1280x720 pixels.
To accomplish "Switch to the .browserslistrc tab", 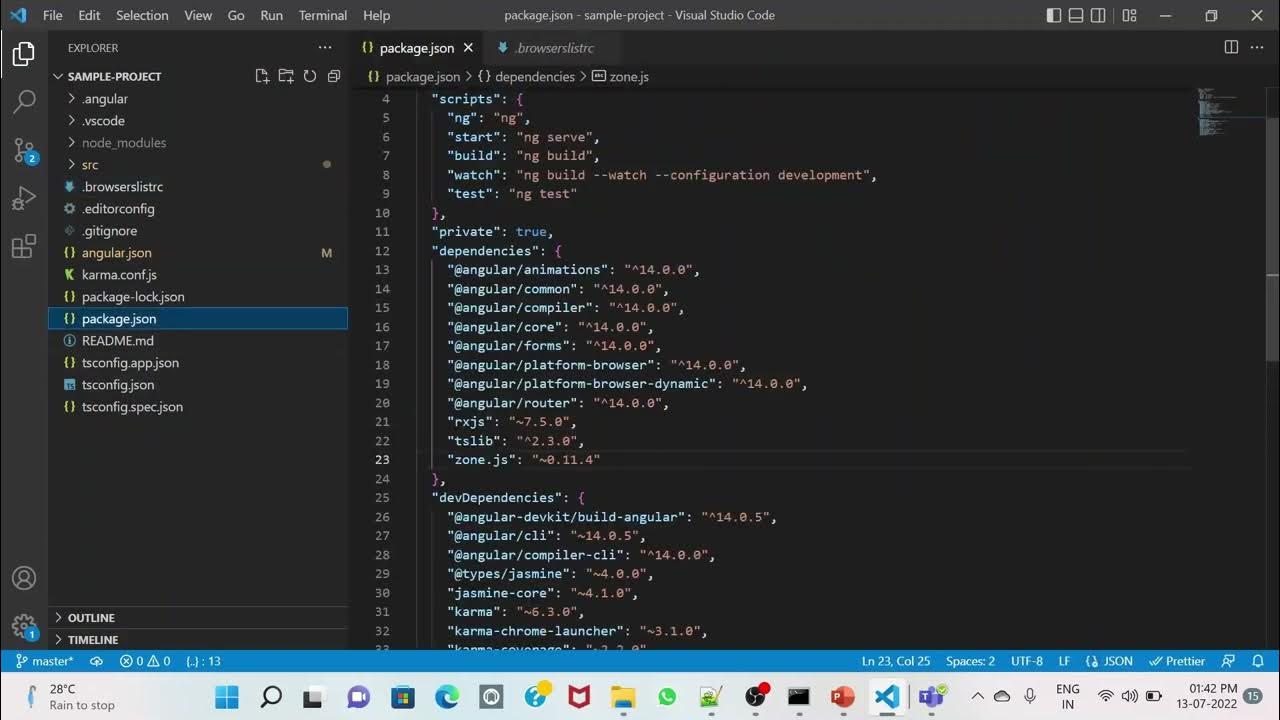I will (x=552, y=48).
